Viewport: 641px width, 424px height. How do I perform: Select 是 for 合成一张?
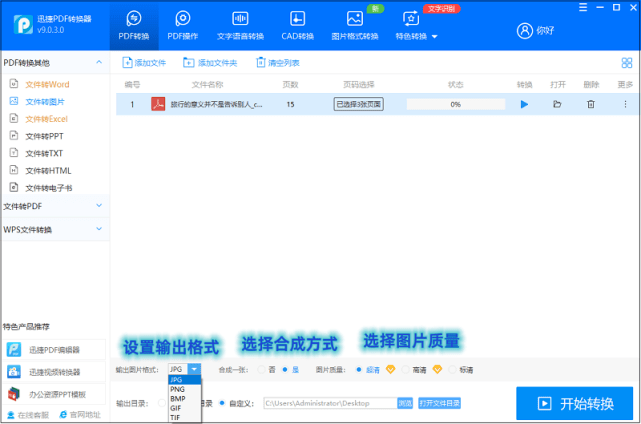(x=285, y=370)
